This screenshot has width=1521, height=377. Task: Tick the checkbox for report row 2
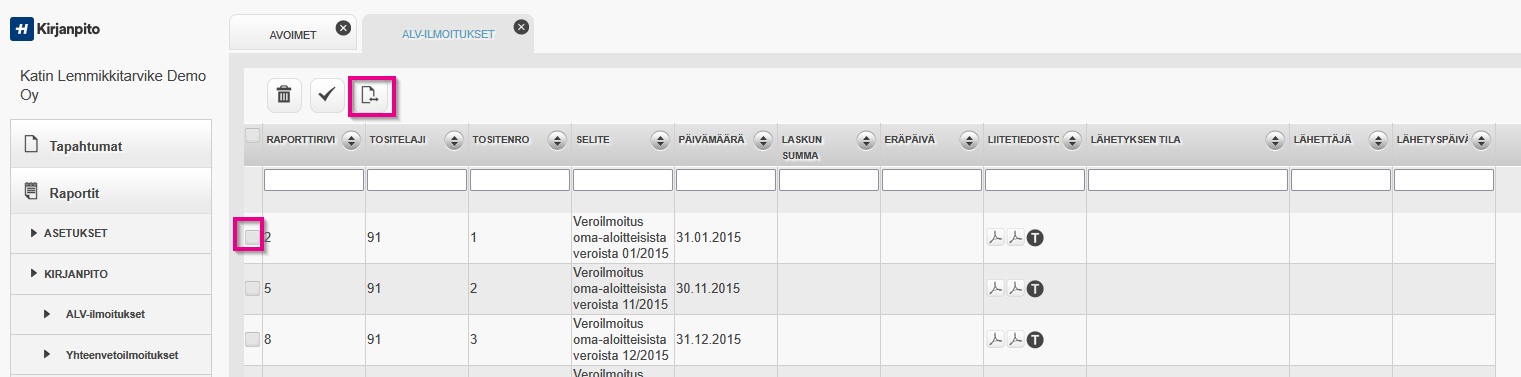pos(252,237)
